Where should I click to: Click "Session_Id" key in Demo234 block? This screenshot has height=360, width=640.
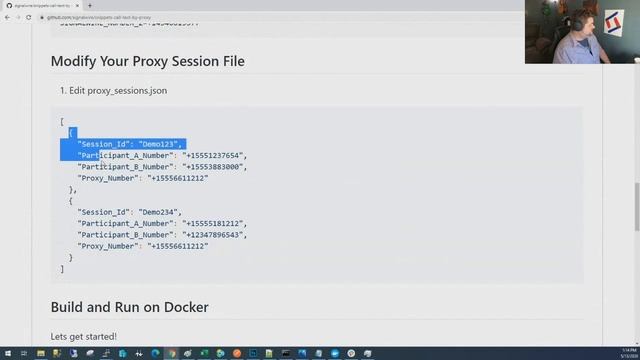point(104,212)
